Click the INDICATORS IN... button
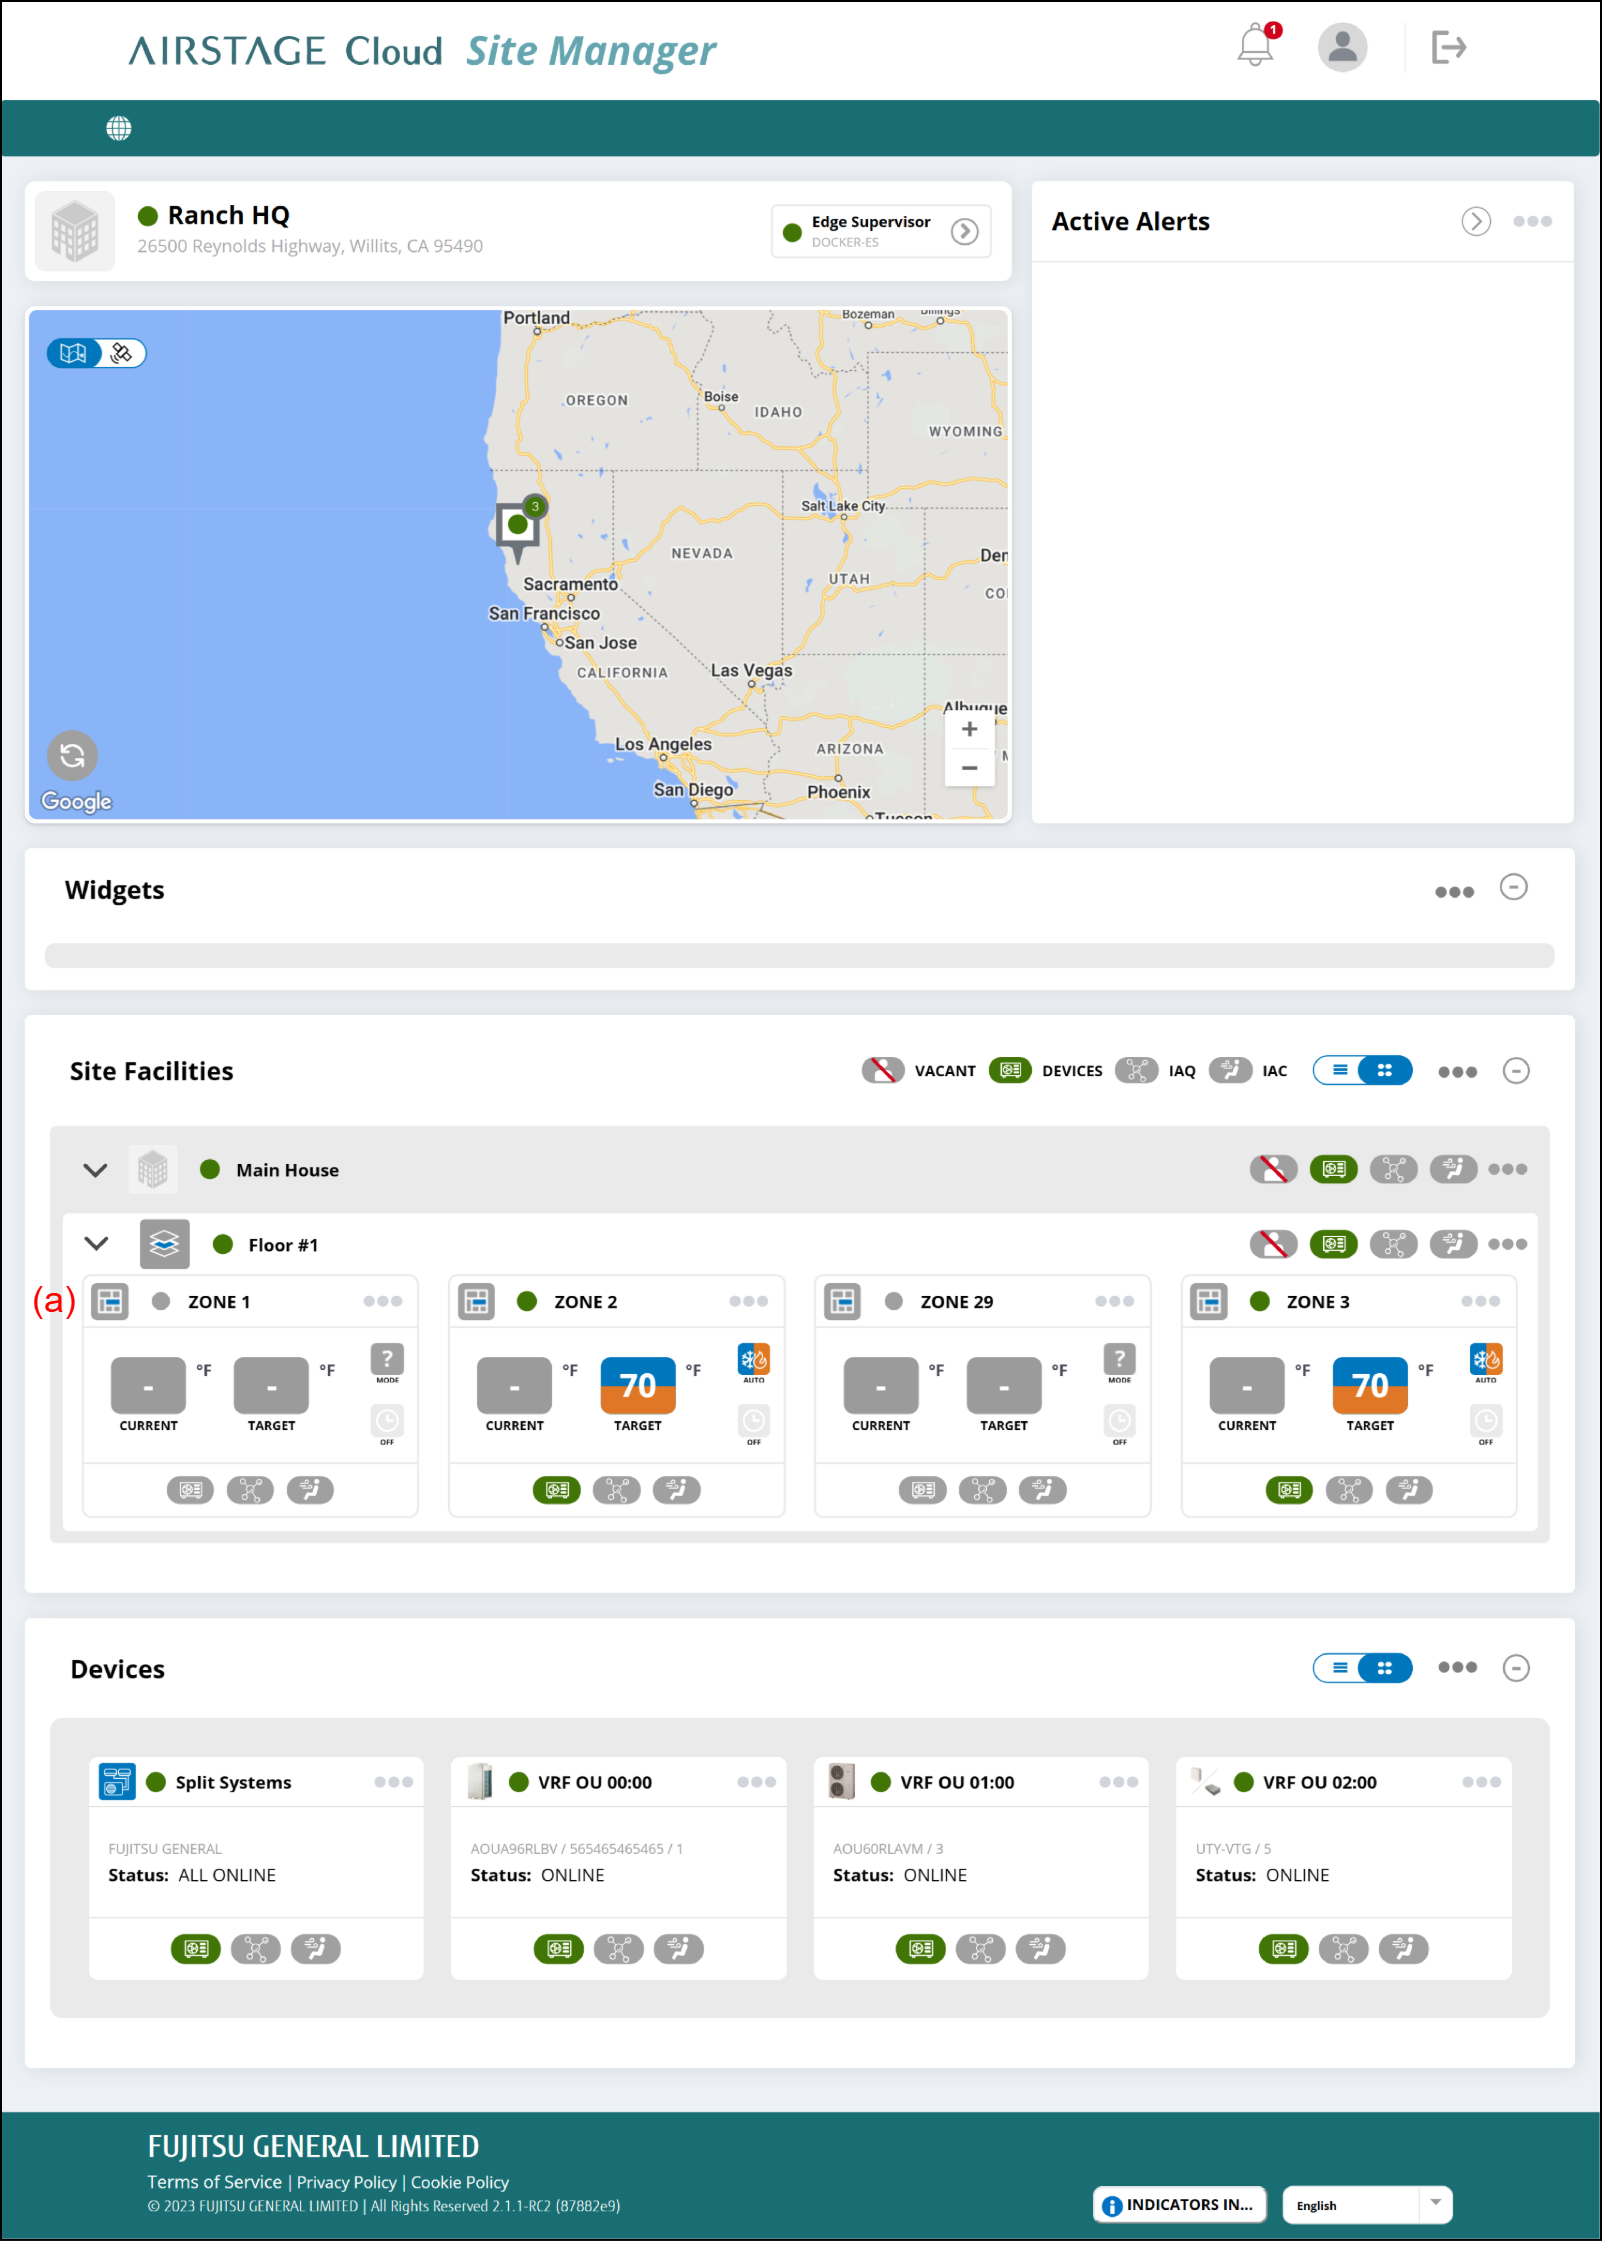The height and width of the screenshot is (2242, 1602). (1179, 2204)
